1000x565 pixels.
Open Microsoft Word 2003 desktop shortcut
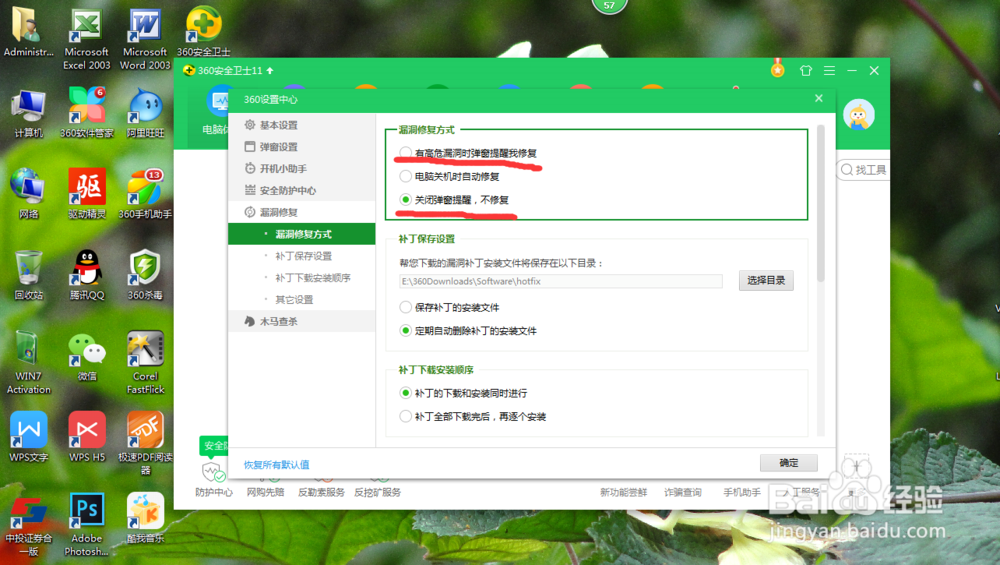(145, 38)
